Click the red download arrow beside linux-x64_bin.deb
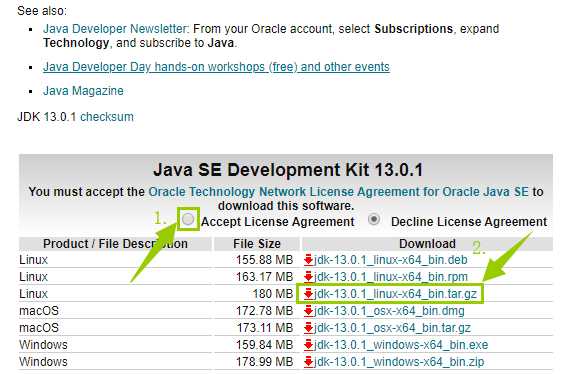562x374 pixels. point(308,260)
